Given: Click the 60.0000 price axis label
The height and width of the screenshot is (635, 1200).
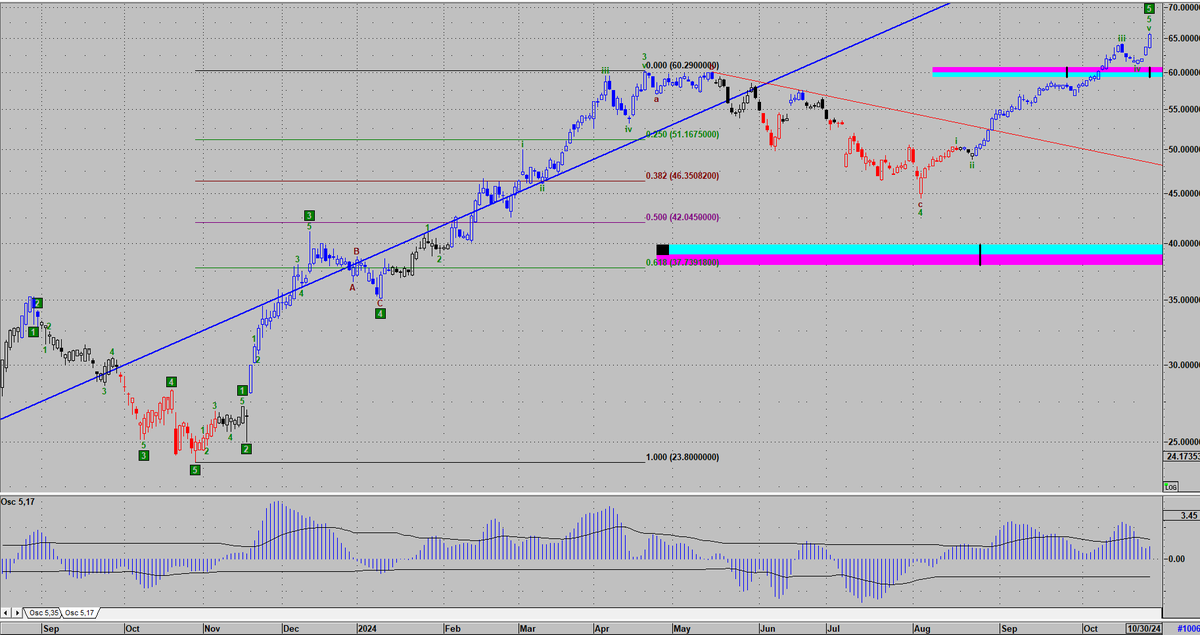Looking at the screenshot, I should [1182, 73].
